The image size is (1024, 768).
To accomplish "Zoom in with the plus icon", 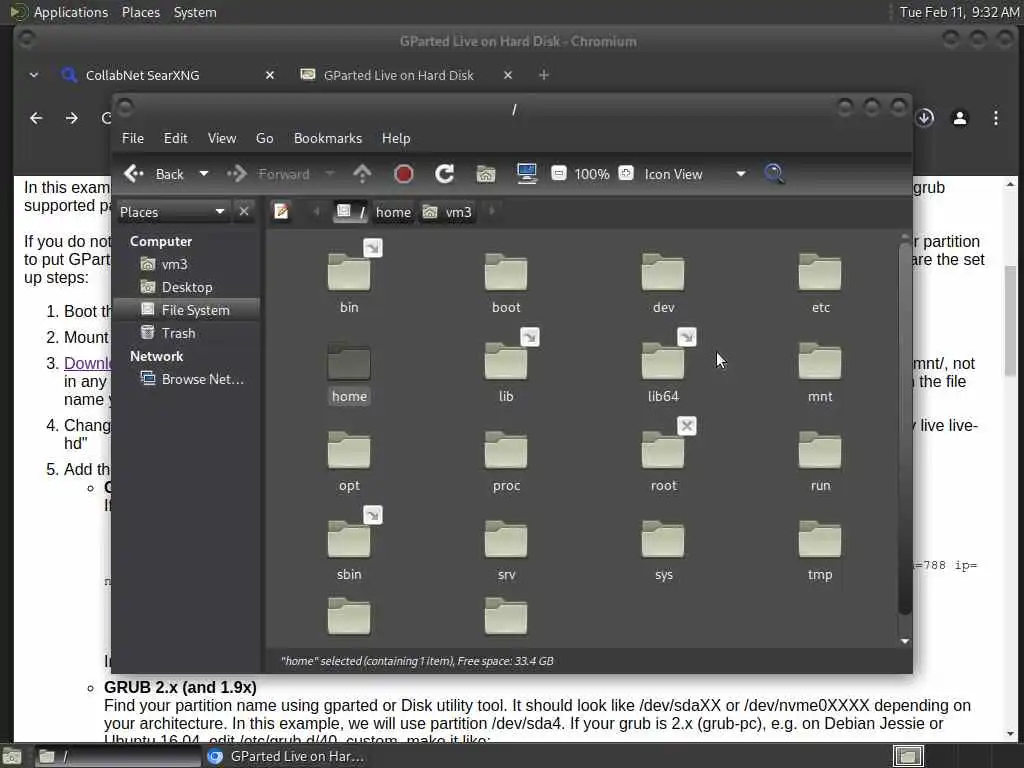I will (626, 173).
